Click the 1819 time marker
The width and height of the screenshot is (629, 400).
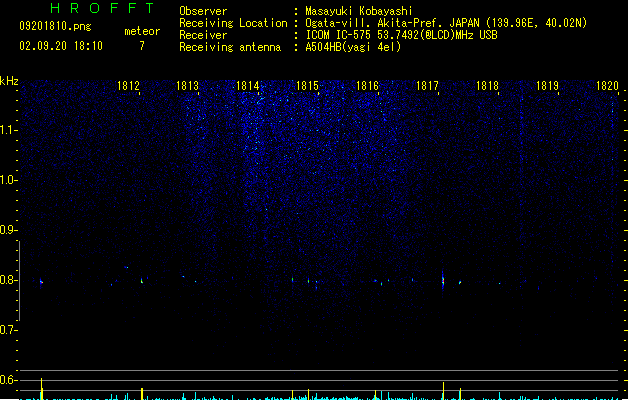click(x=548, y=86)
